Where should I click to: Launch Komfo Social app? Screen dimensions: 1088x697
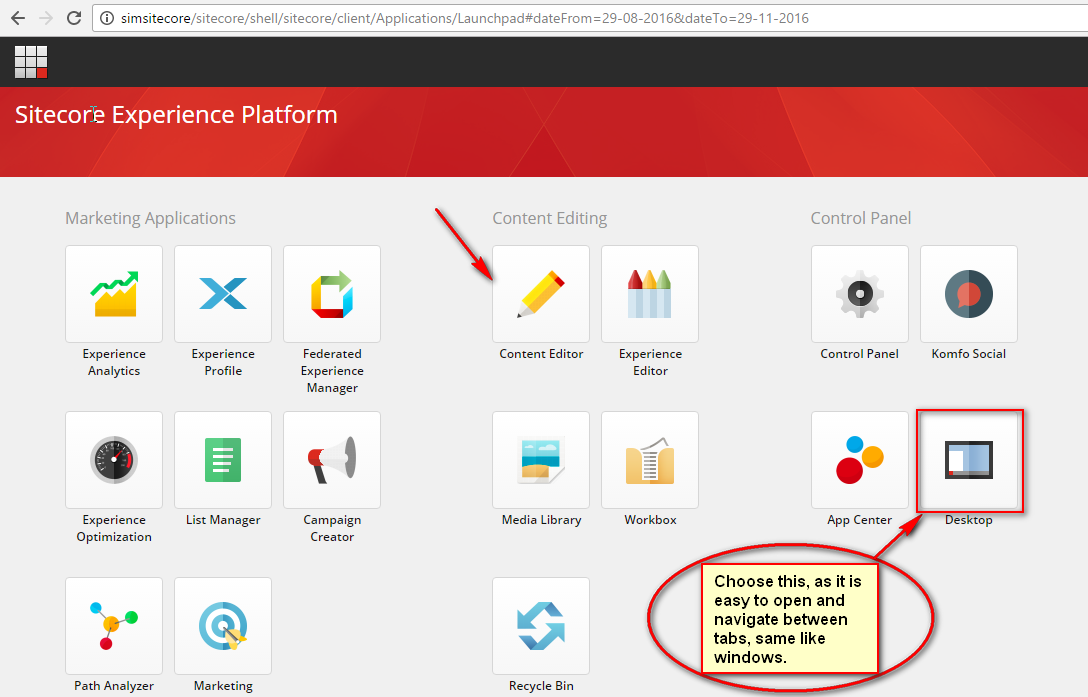click(x=969, y=294)
